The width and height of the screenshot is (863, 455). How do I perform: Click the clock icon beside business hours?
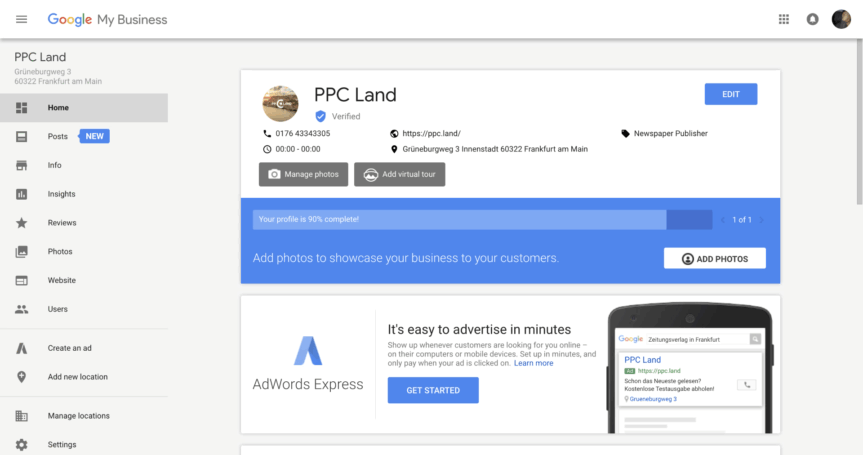267,149
